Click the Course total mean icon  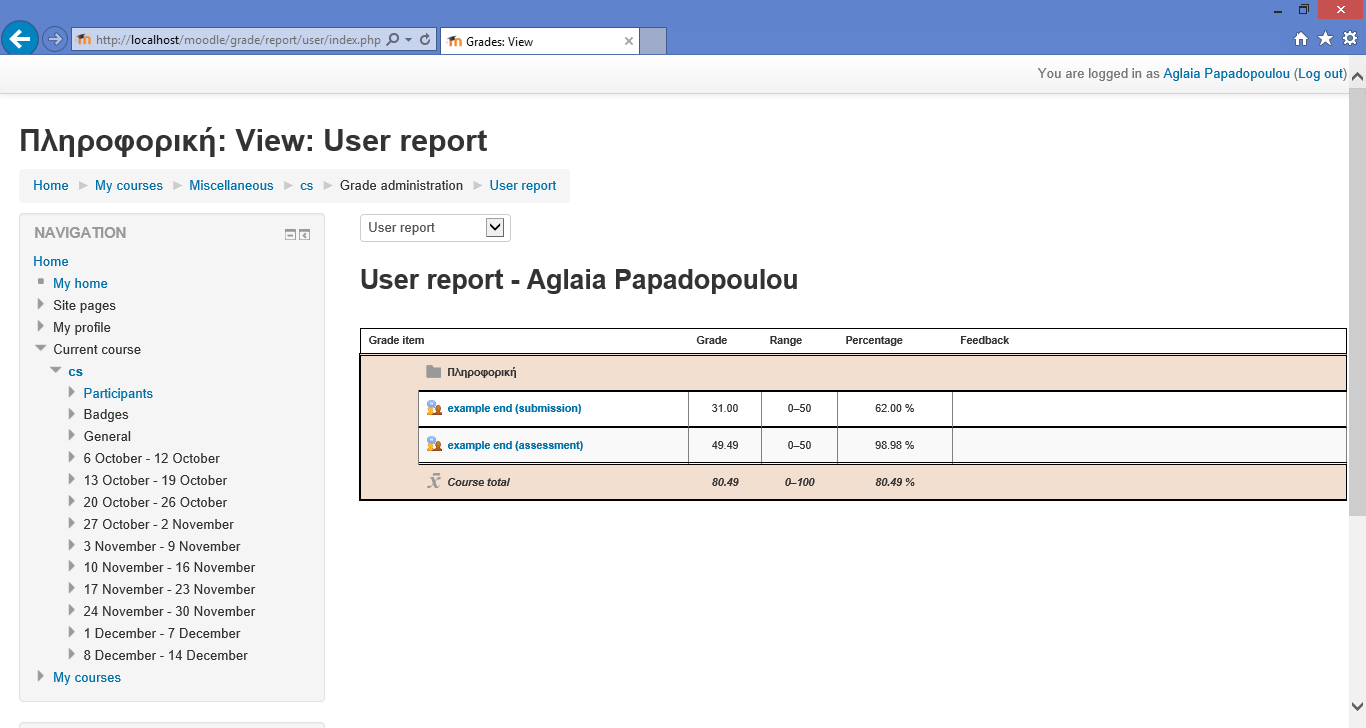pos(434,481)
